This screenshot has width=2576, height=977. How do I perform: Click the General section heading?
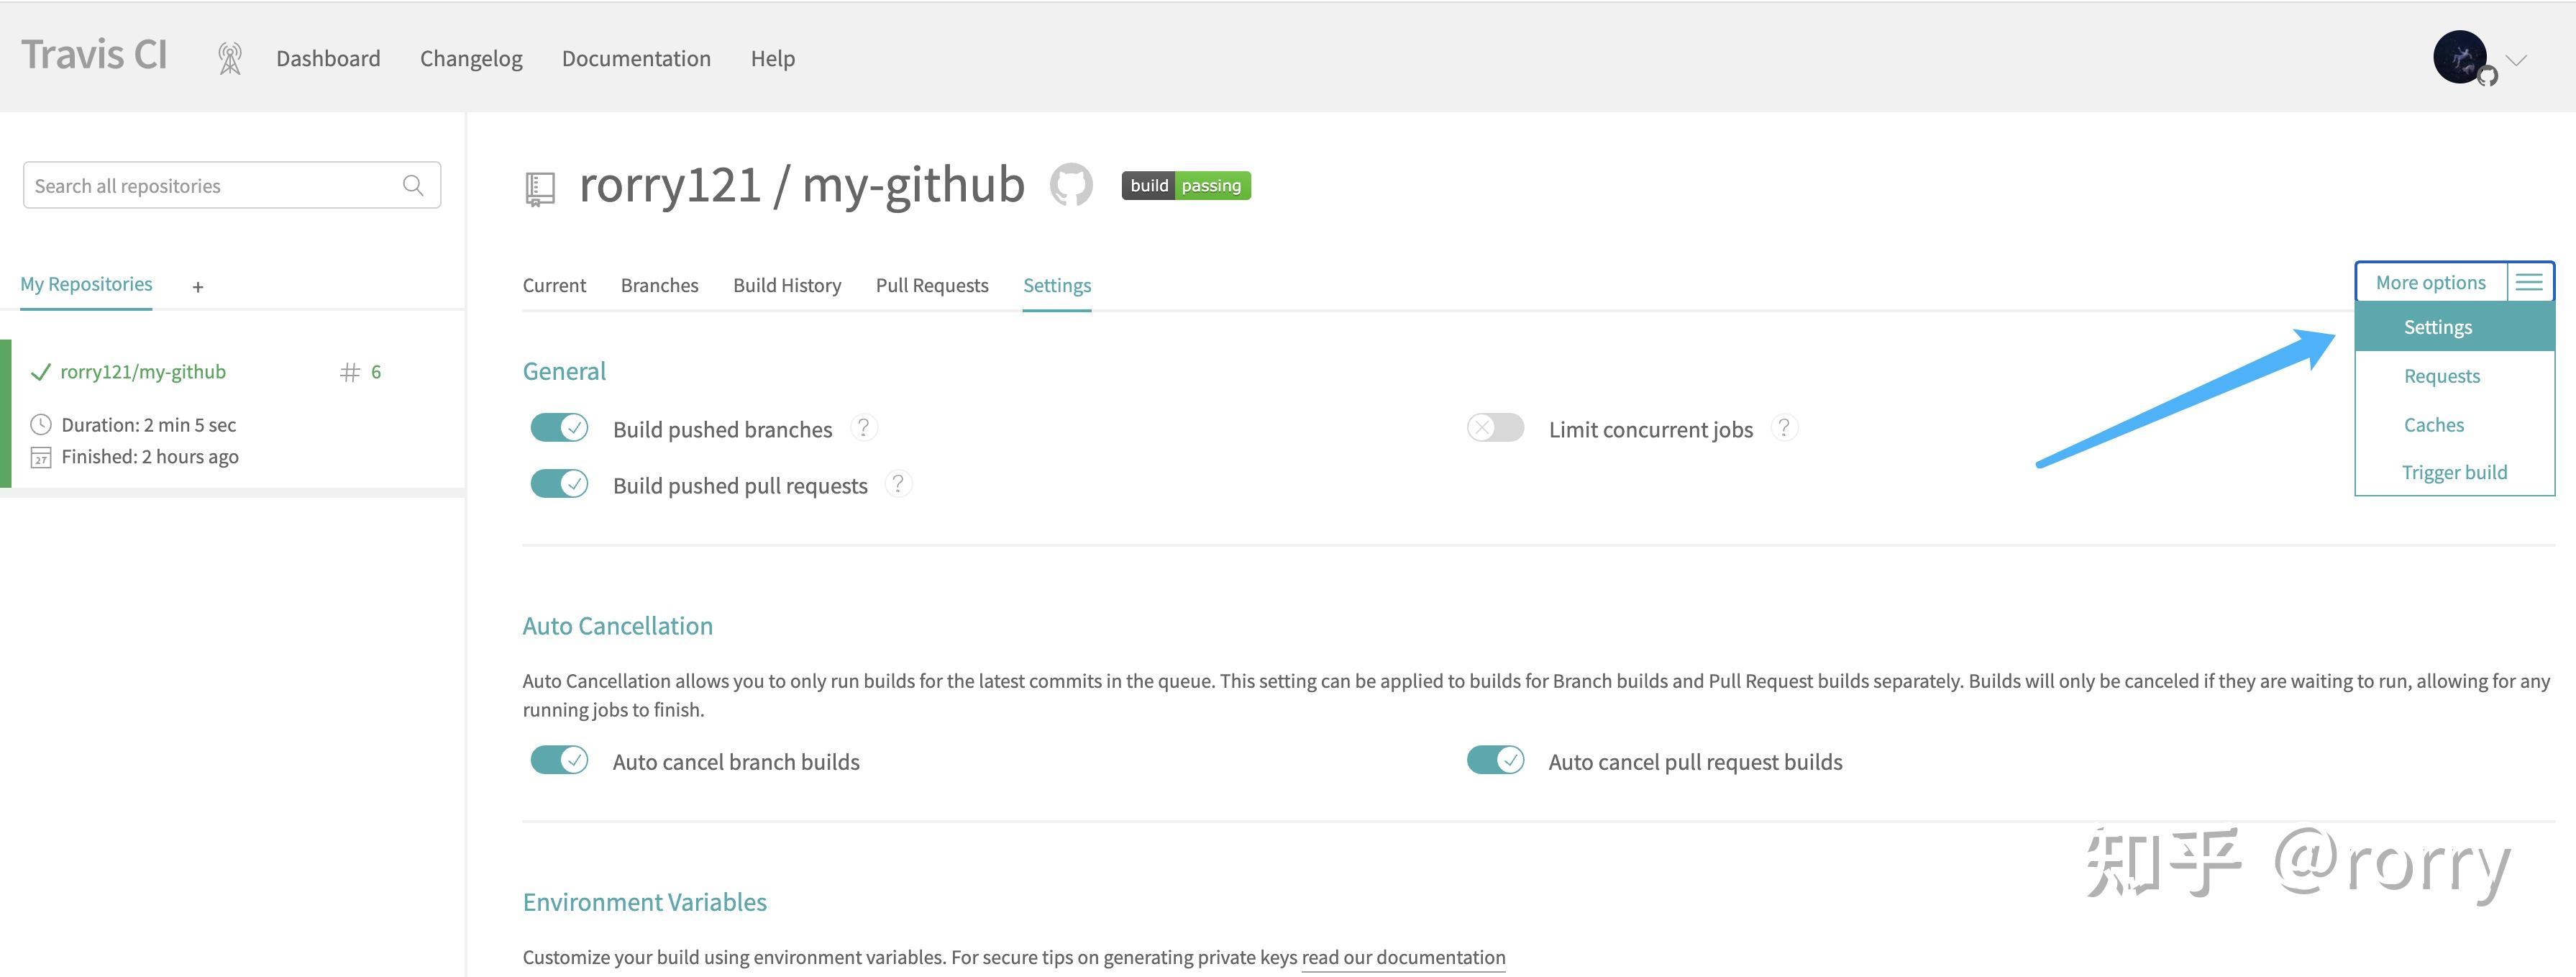(564, 371)
